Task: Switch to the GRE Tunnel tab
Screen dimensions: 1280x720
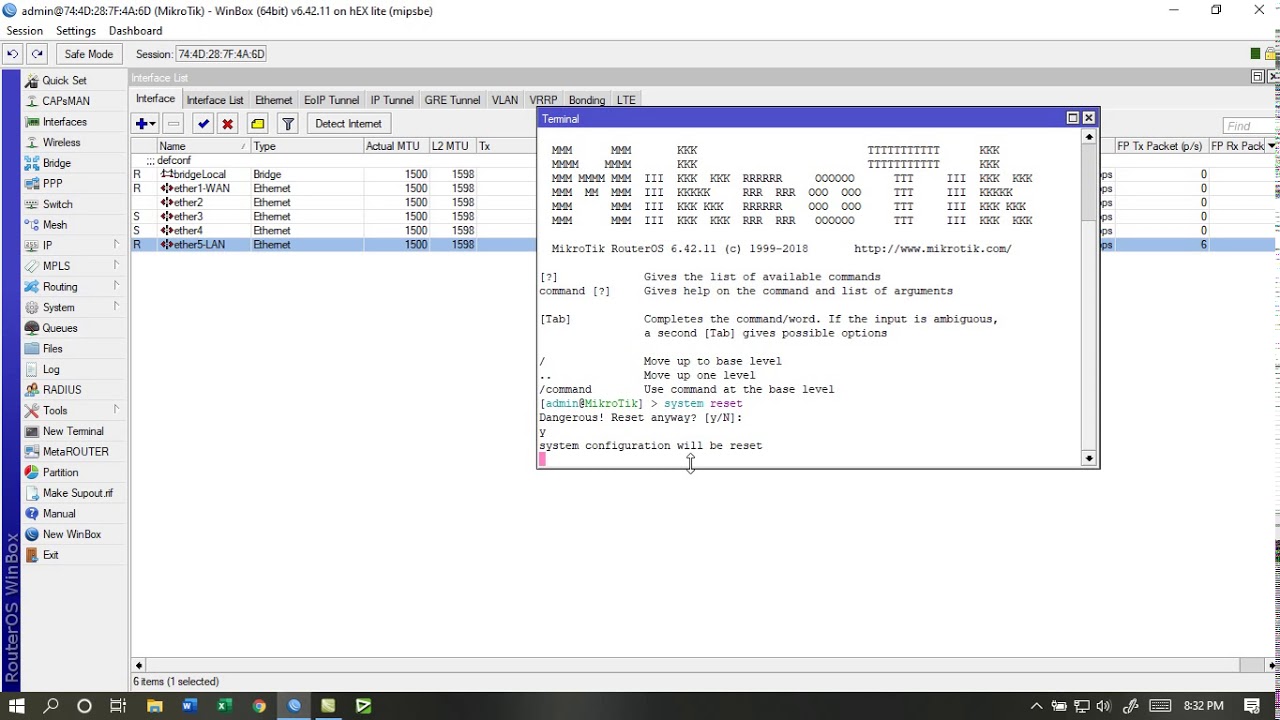Action: (452, 100)
